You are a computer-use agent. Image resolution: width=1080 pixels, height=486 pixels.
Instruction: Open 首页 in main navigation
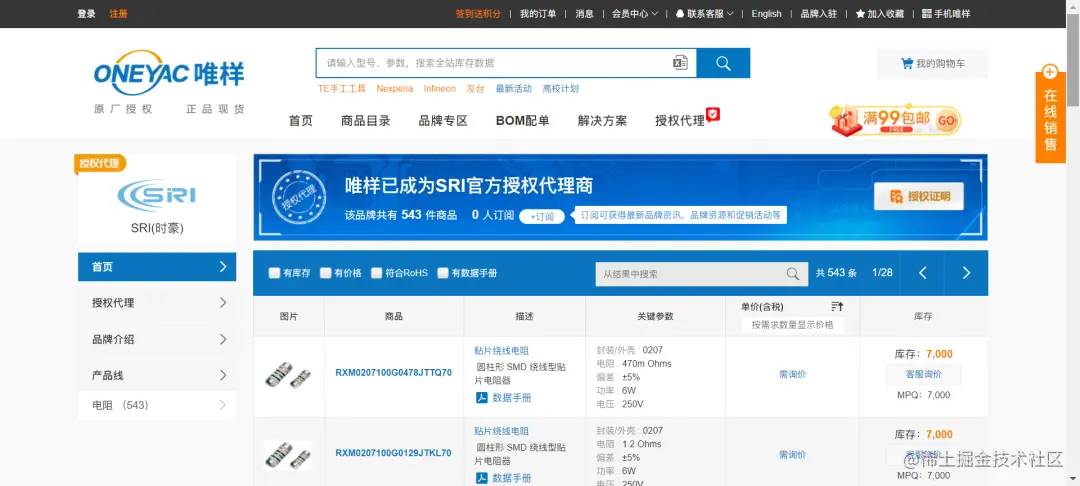tap(300, 120)
